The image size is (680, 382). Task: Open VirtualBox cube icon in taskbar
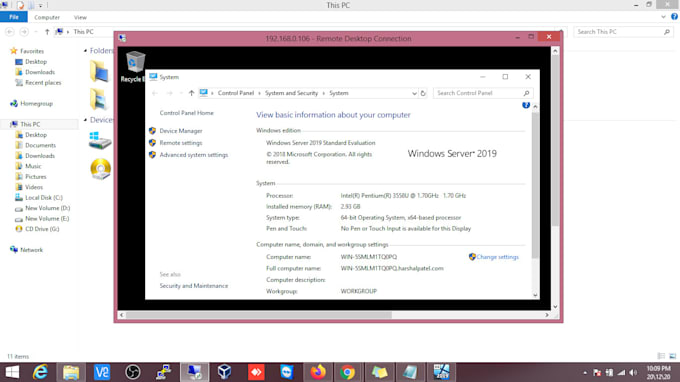coord(225,372)
